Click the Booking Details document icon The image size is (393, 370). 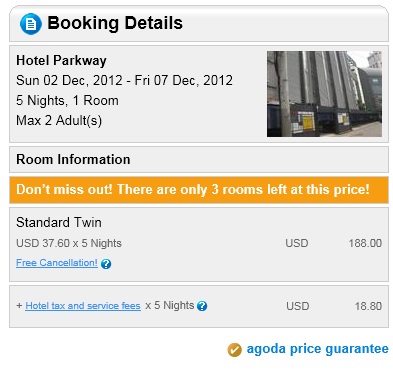[x=31, y=24]
